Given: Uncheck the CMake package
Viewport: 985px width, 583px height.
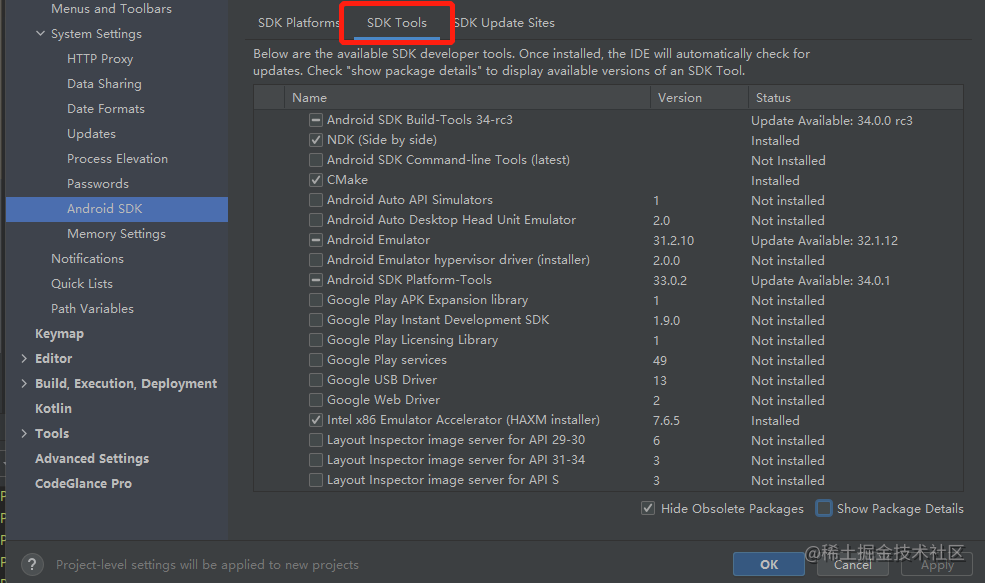Looking at the screenshot, I should click(316, 180).
